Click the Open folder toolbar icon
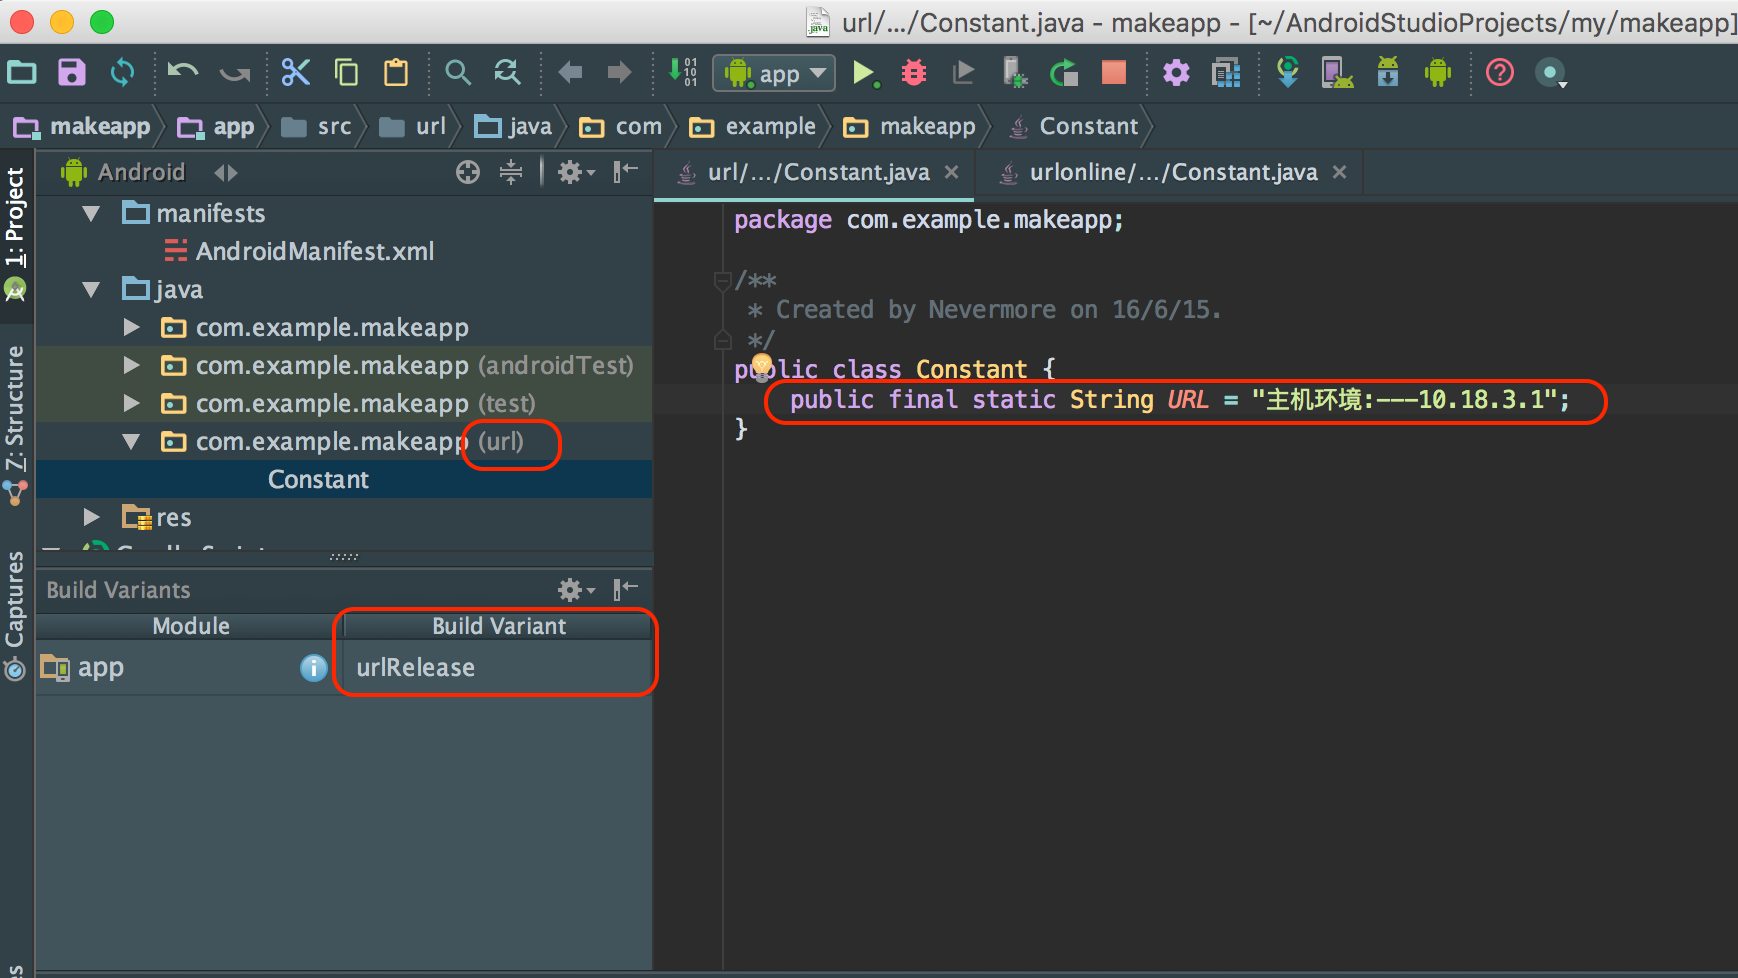 (x=22, y=72)
